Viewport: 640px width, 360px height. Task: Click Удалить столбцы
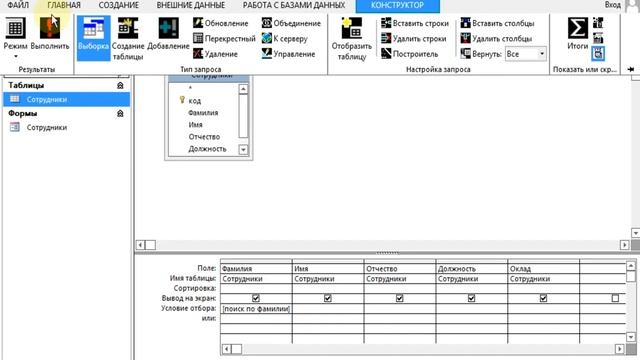point(496,38)
